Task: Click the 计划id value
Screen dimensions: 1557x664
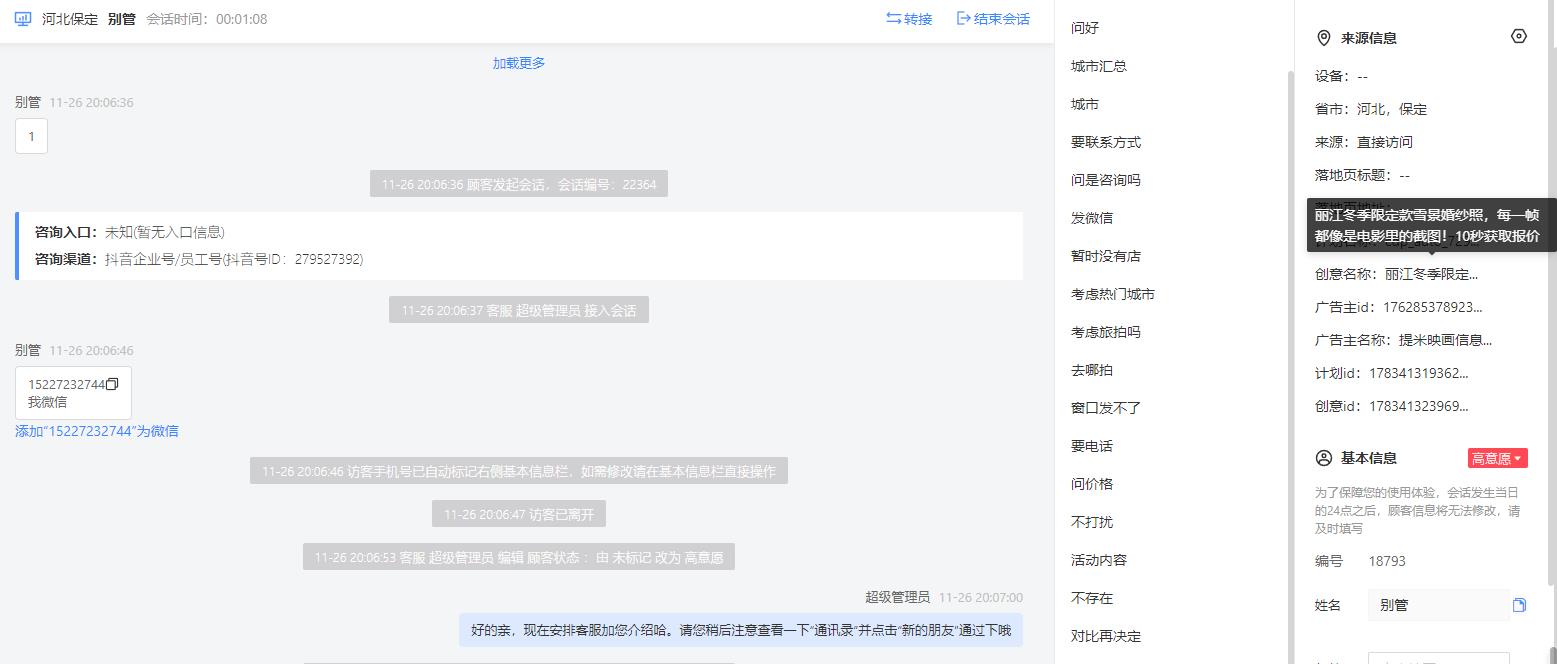Action: [x=1418, y=373]
